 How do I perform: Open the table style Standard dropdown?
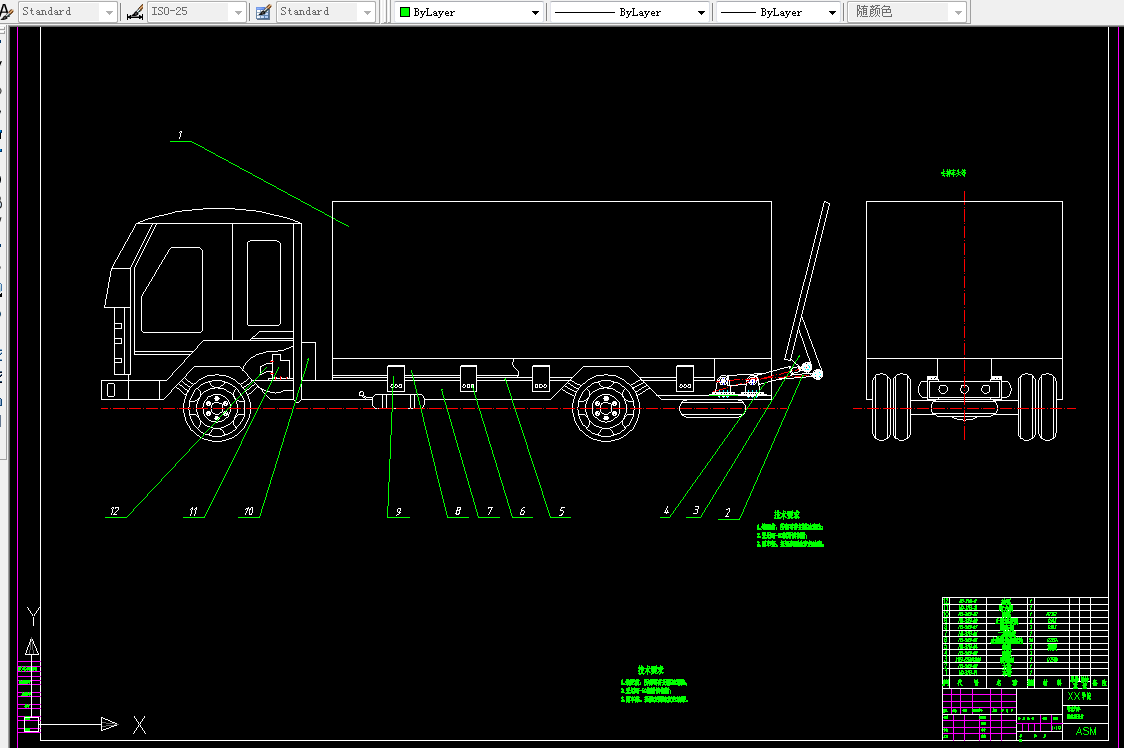click(326, 11)
